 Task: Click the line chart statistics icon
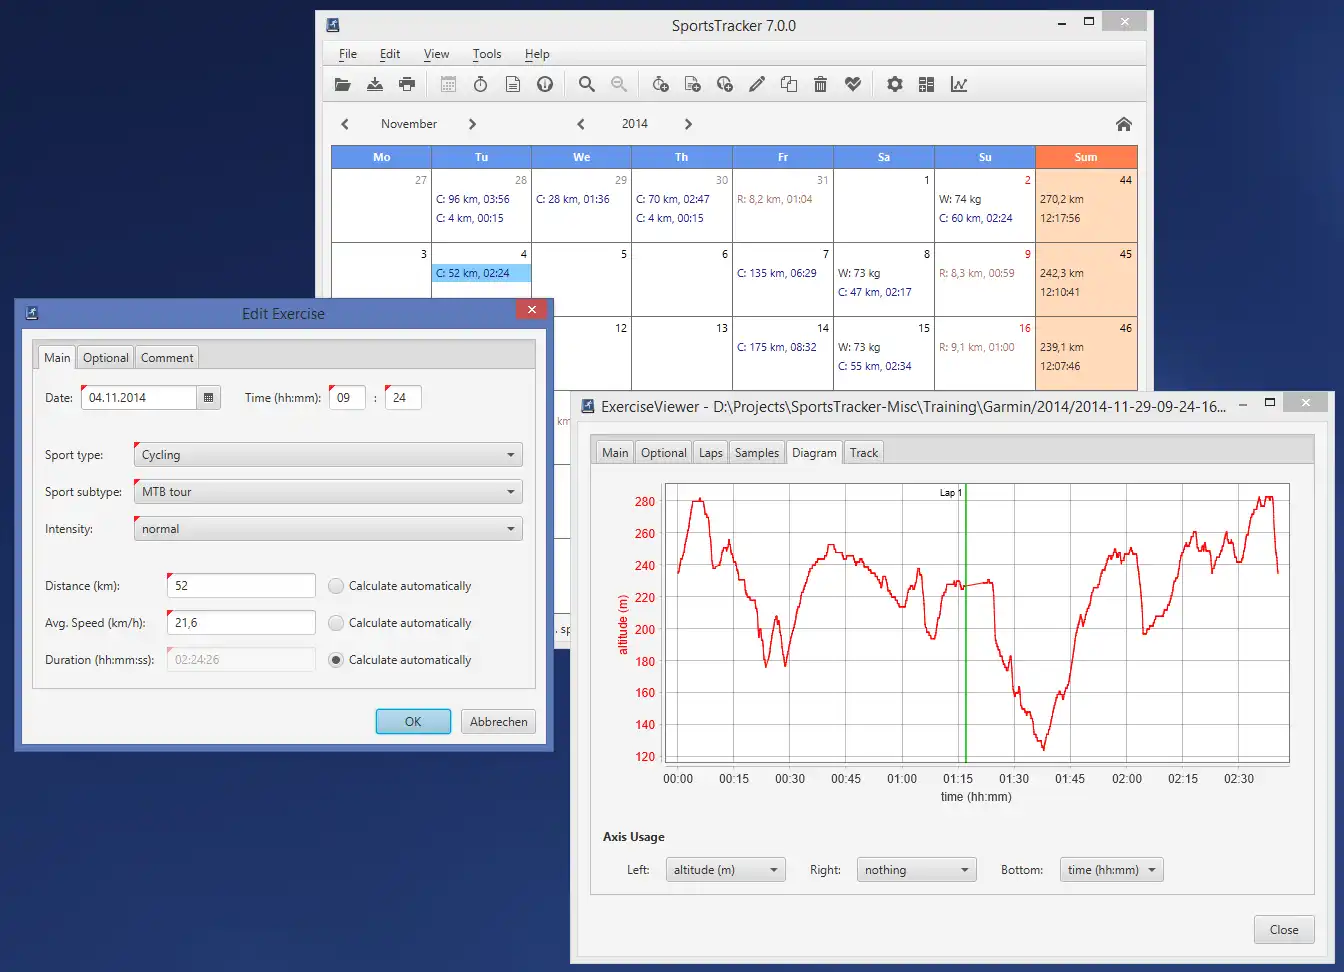[959, 85]
